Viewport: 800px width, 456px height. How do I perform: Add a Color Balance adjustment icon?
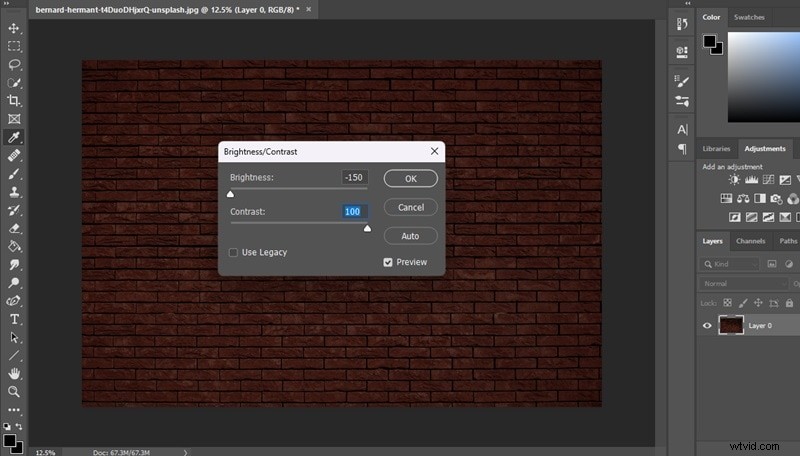(x=743, y=198)
